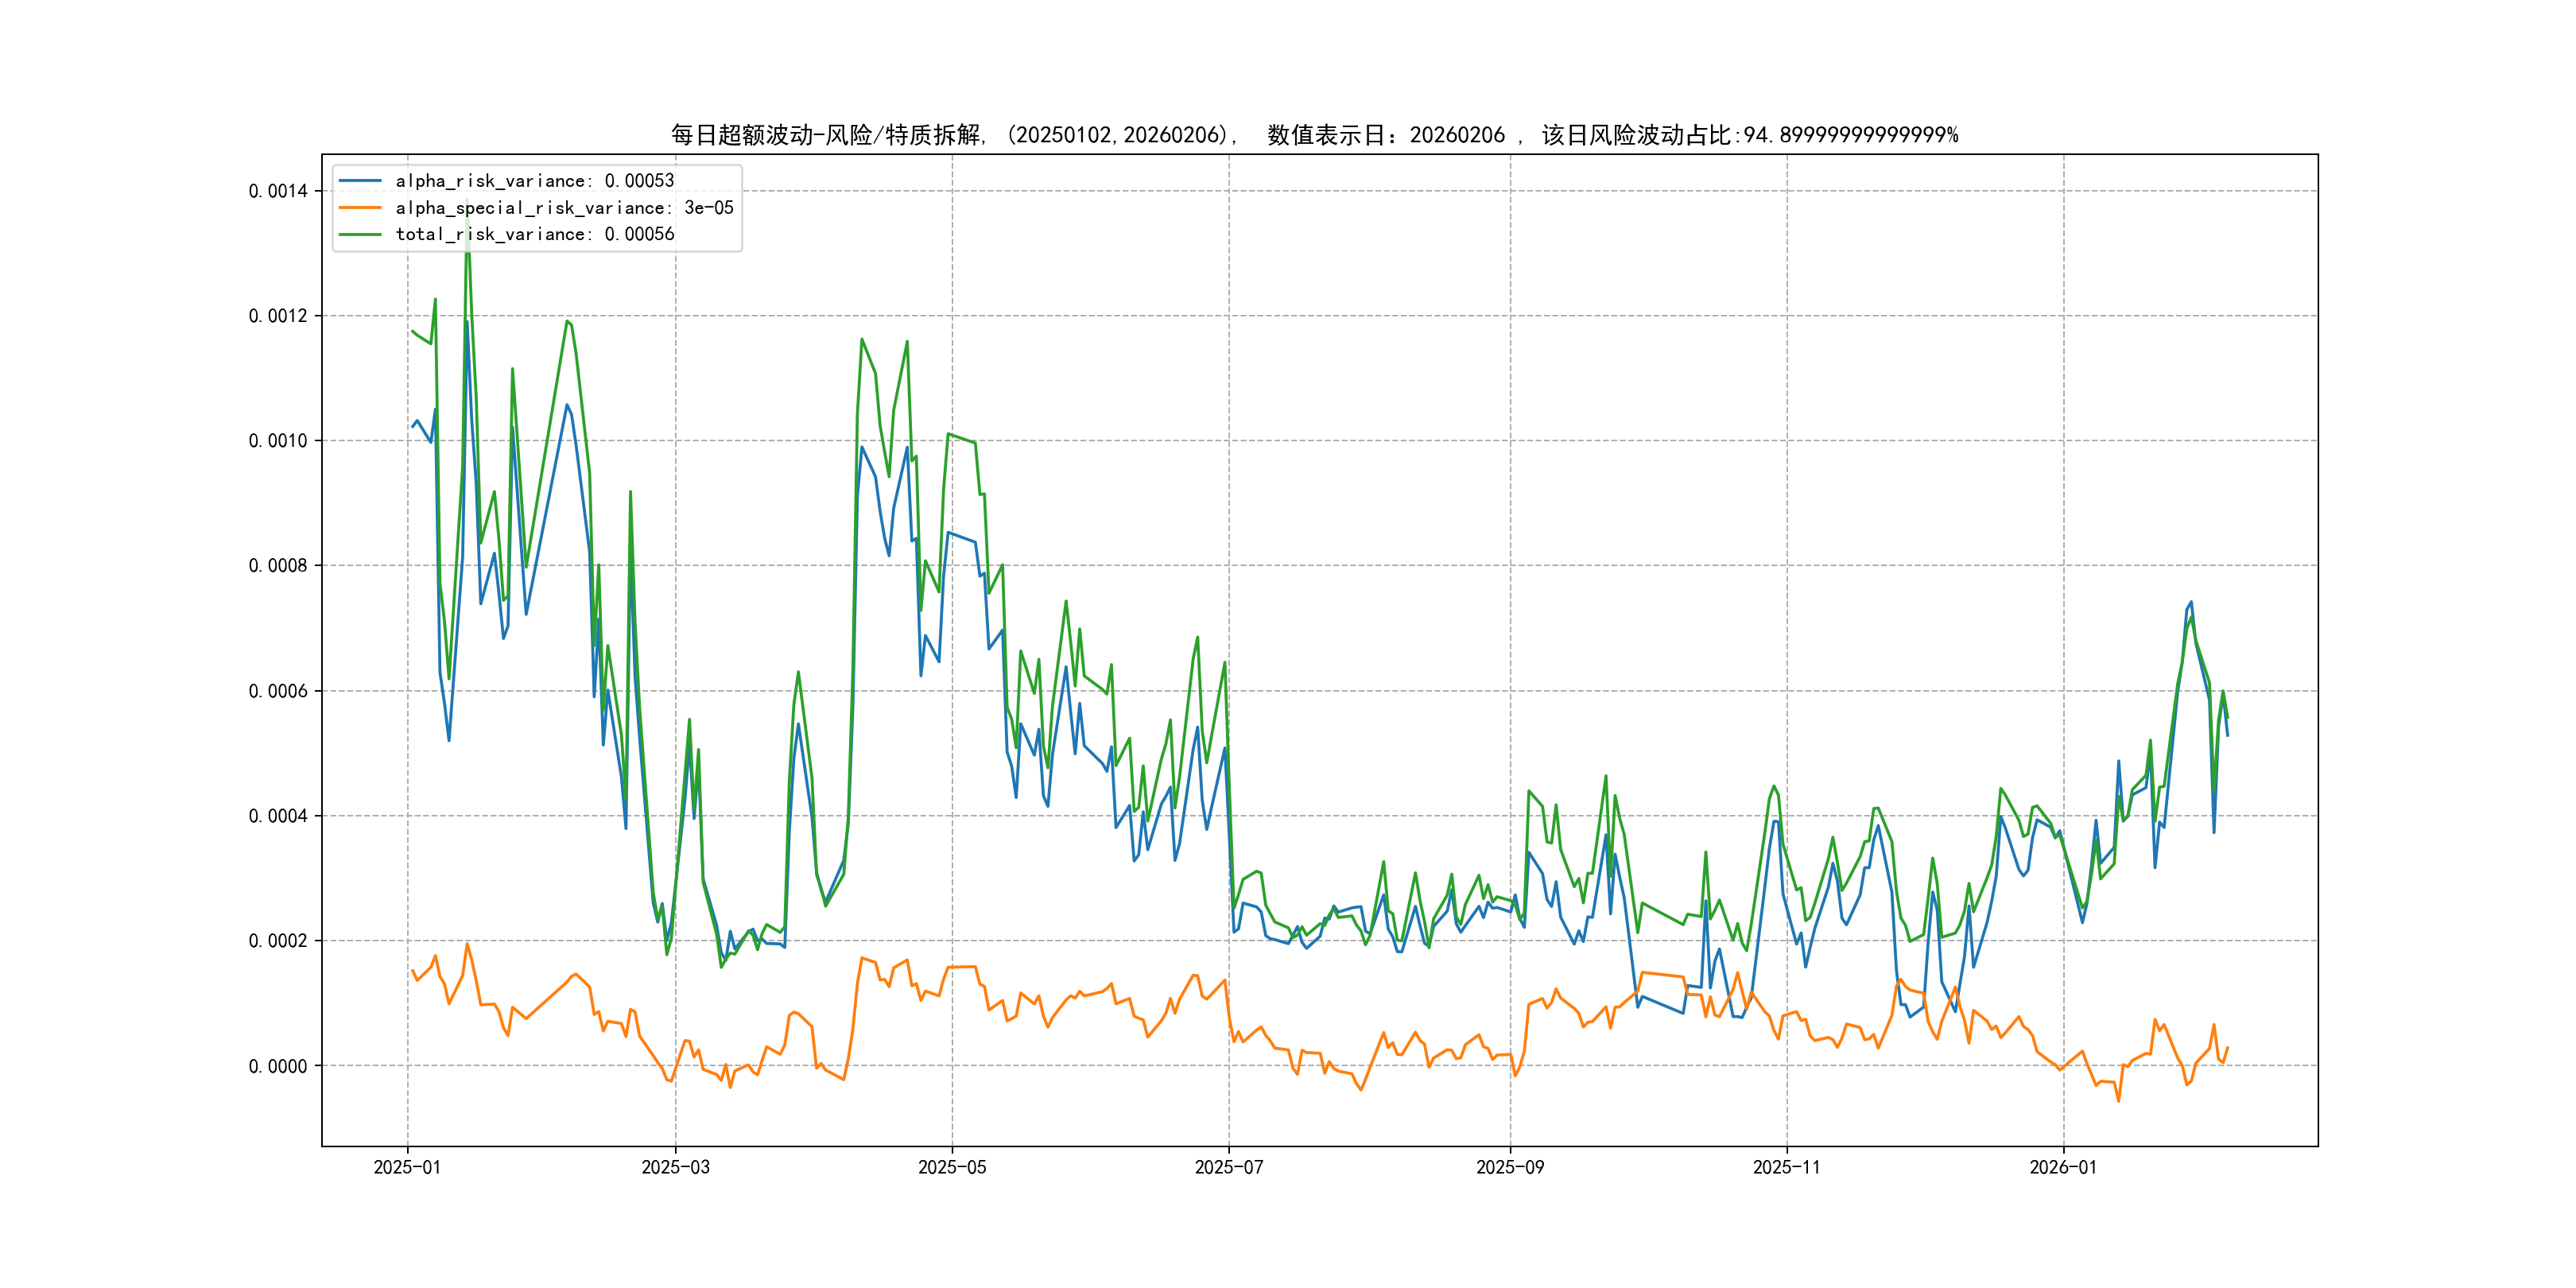The width and height of the screenshot is (2576, 1288).
Task: Click the 2025-01 x-axis tick label
Action: tap(407, 1167)
